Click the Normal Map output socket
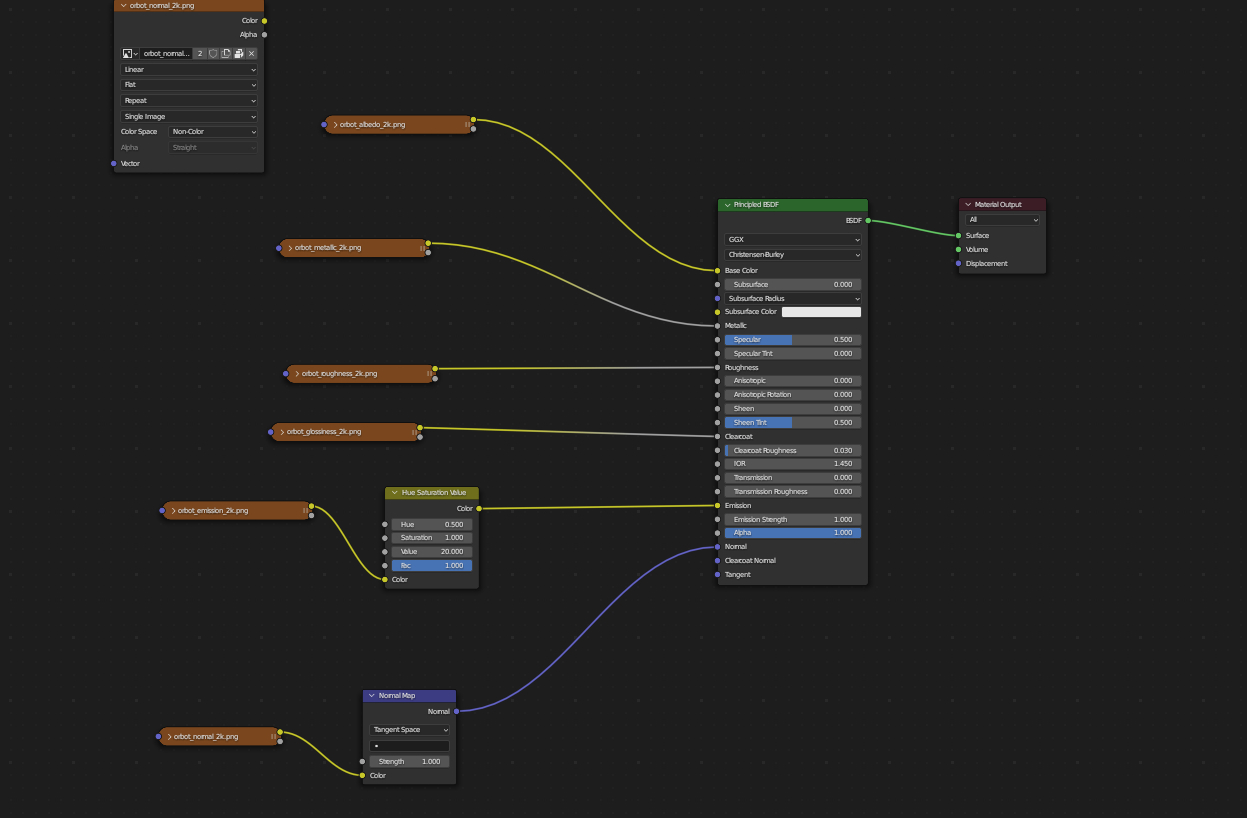The image size is (1247, 818). tap(456, 711)
